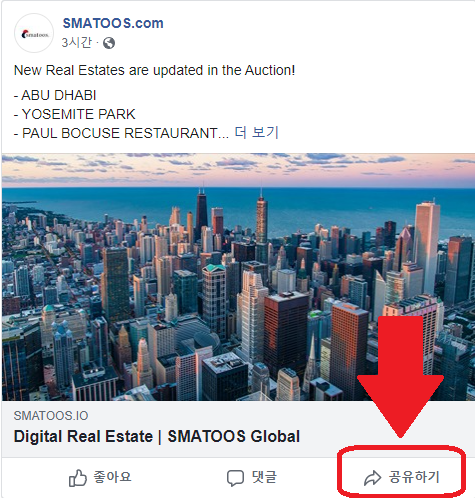Click the 공유하기 share label
The width and height of the screenshot is (475, 498).
click(414, 477)
